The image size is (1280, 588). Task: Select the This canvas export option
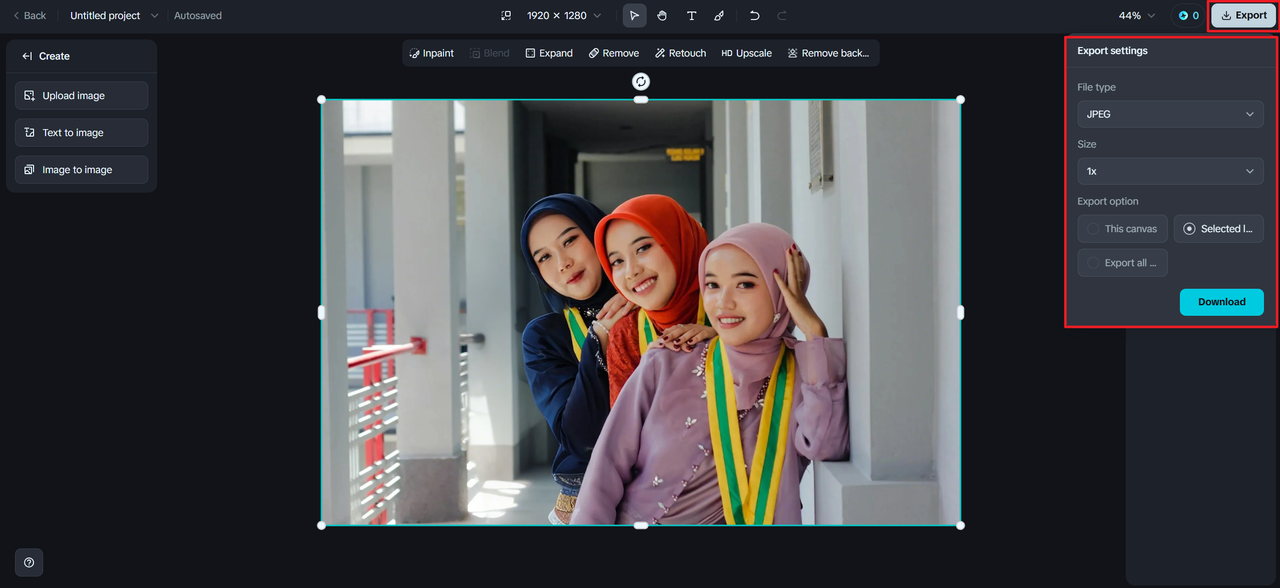(1122, 229)
